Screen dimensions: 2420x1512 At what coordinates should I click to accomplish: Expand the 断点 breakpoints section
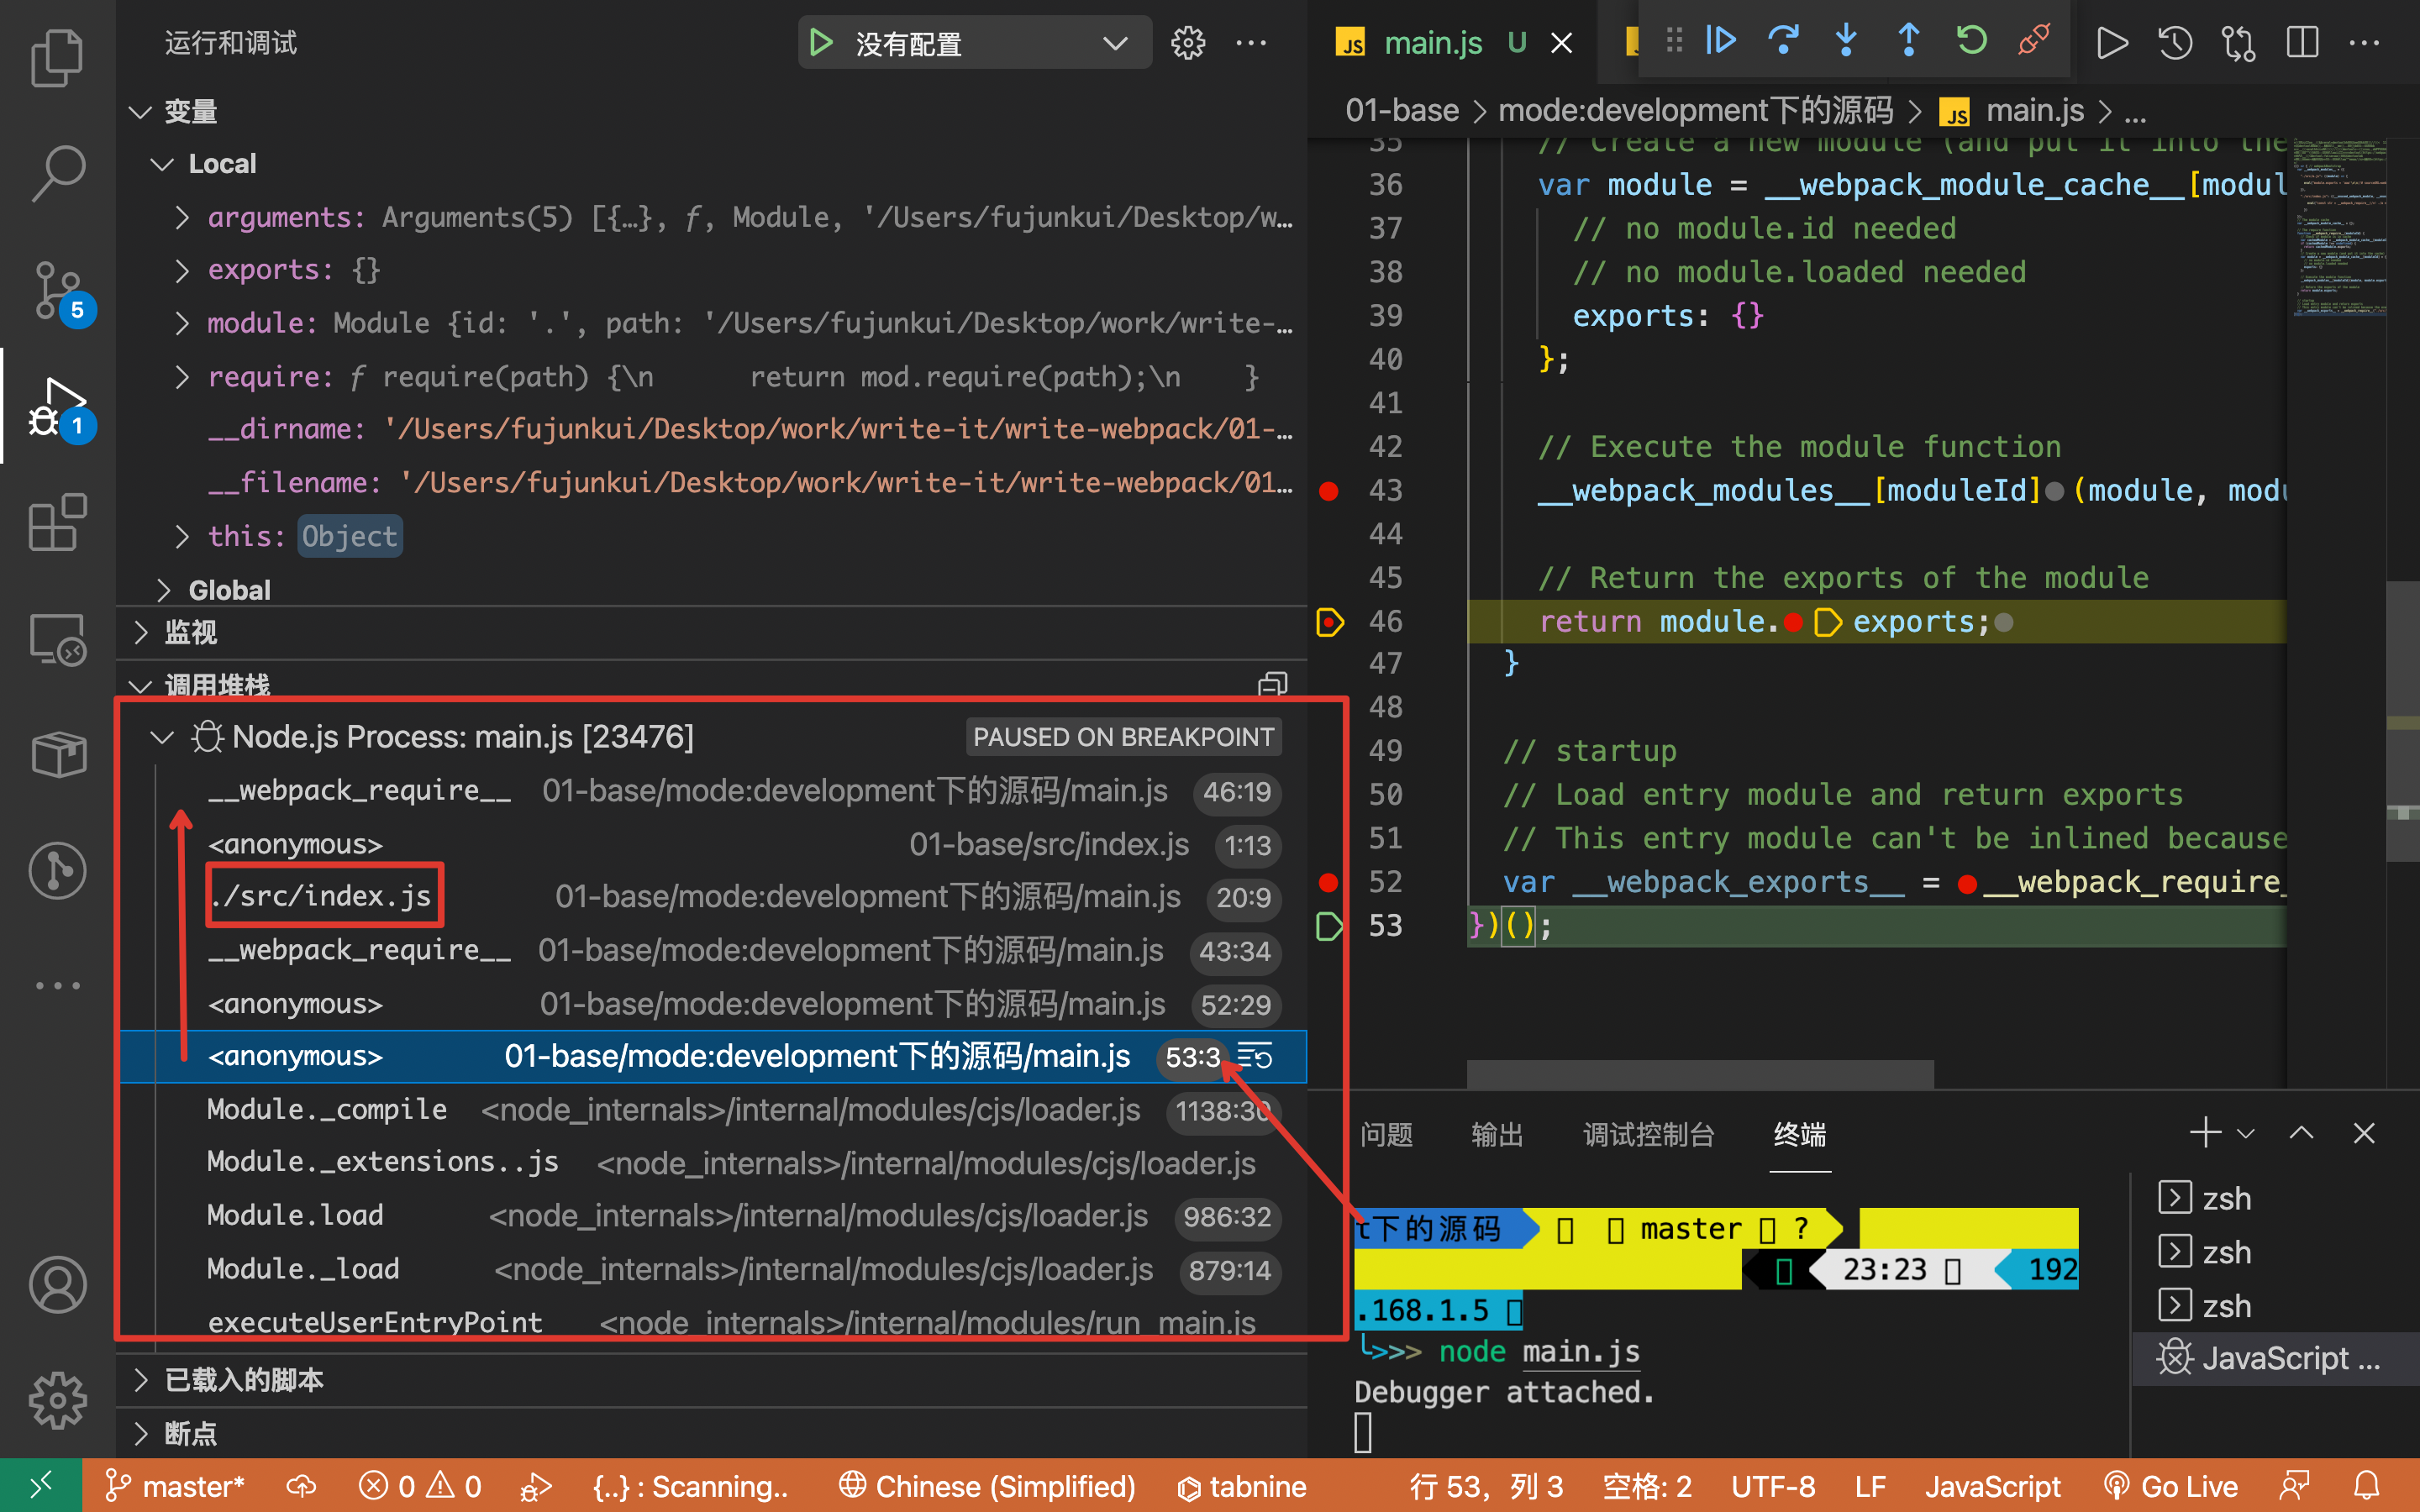pyautogui.click(x=190, y=1433)
